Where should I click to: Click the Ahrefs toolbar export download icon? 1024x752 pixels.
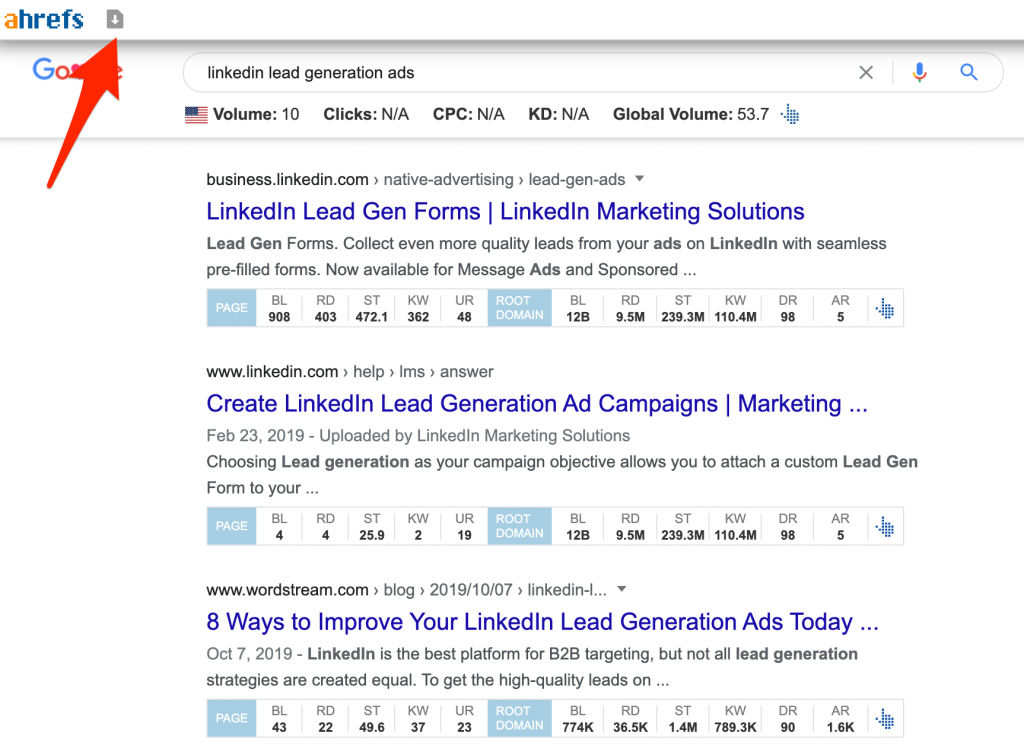pos(115,19)
